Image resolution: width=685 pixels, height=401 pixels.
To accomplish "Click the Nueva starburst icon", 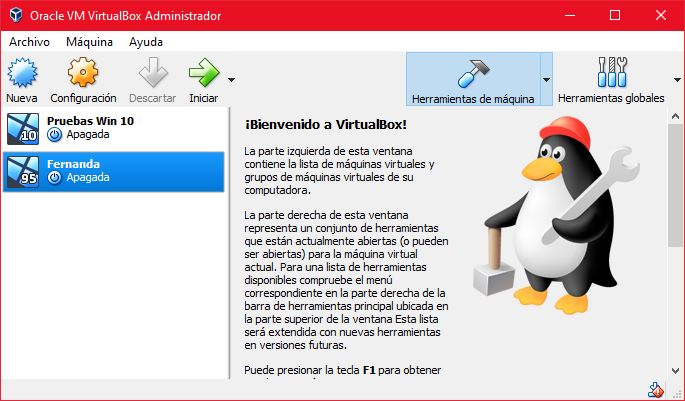I will tap(22, 73).
